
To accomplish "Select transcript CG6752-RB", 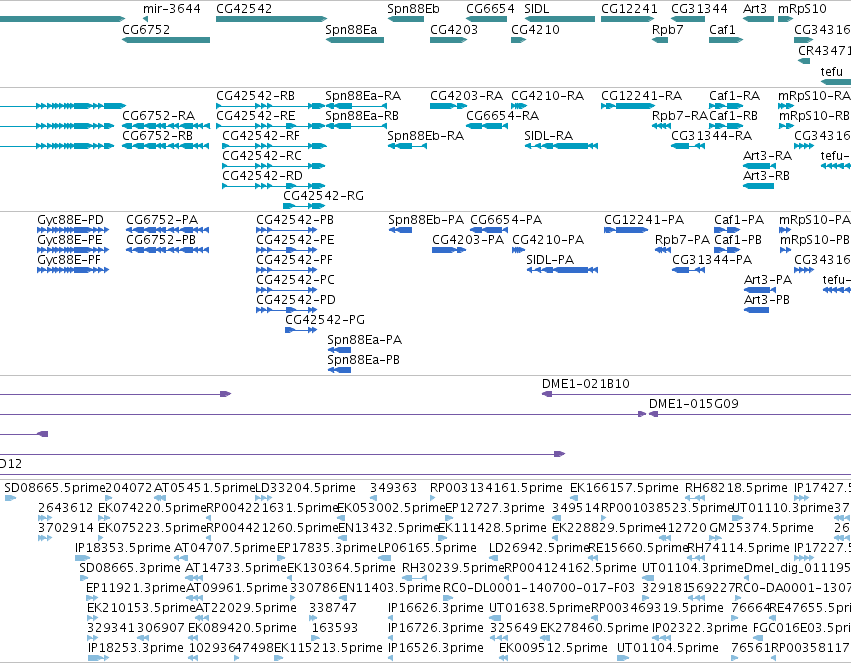I will (x=166, y=146).
